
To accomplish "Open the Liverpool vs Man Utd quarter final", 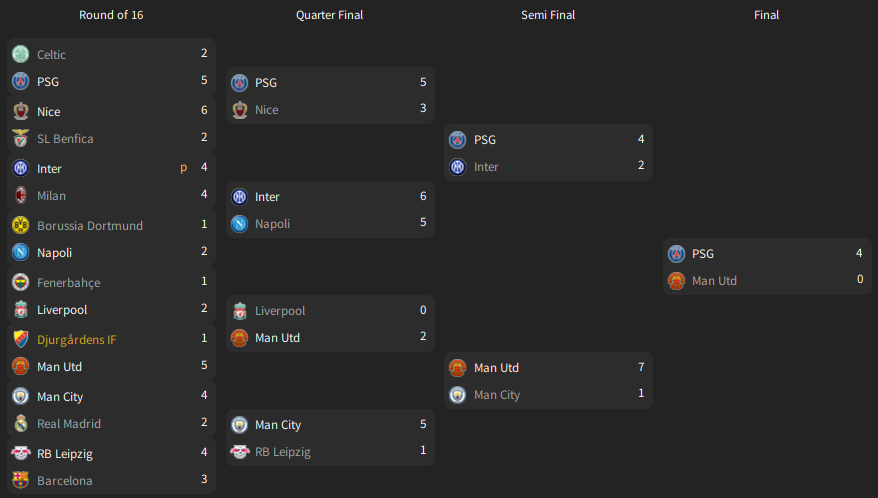I will pos(330,324).
